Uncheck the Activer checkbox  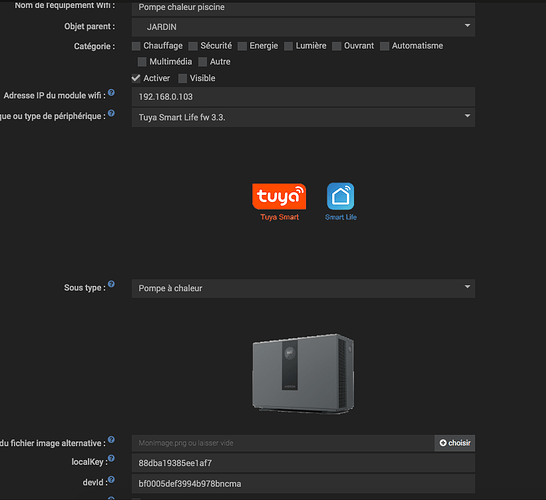pyautogui.click(x=136, y=78)
